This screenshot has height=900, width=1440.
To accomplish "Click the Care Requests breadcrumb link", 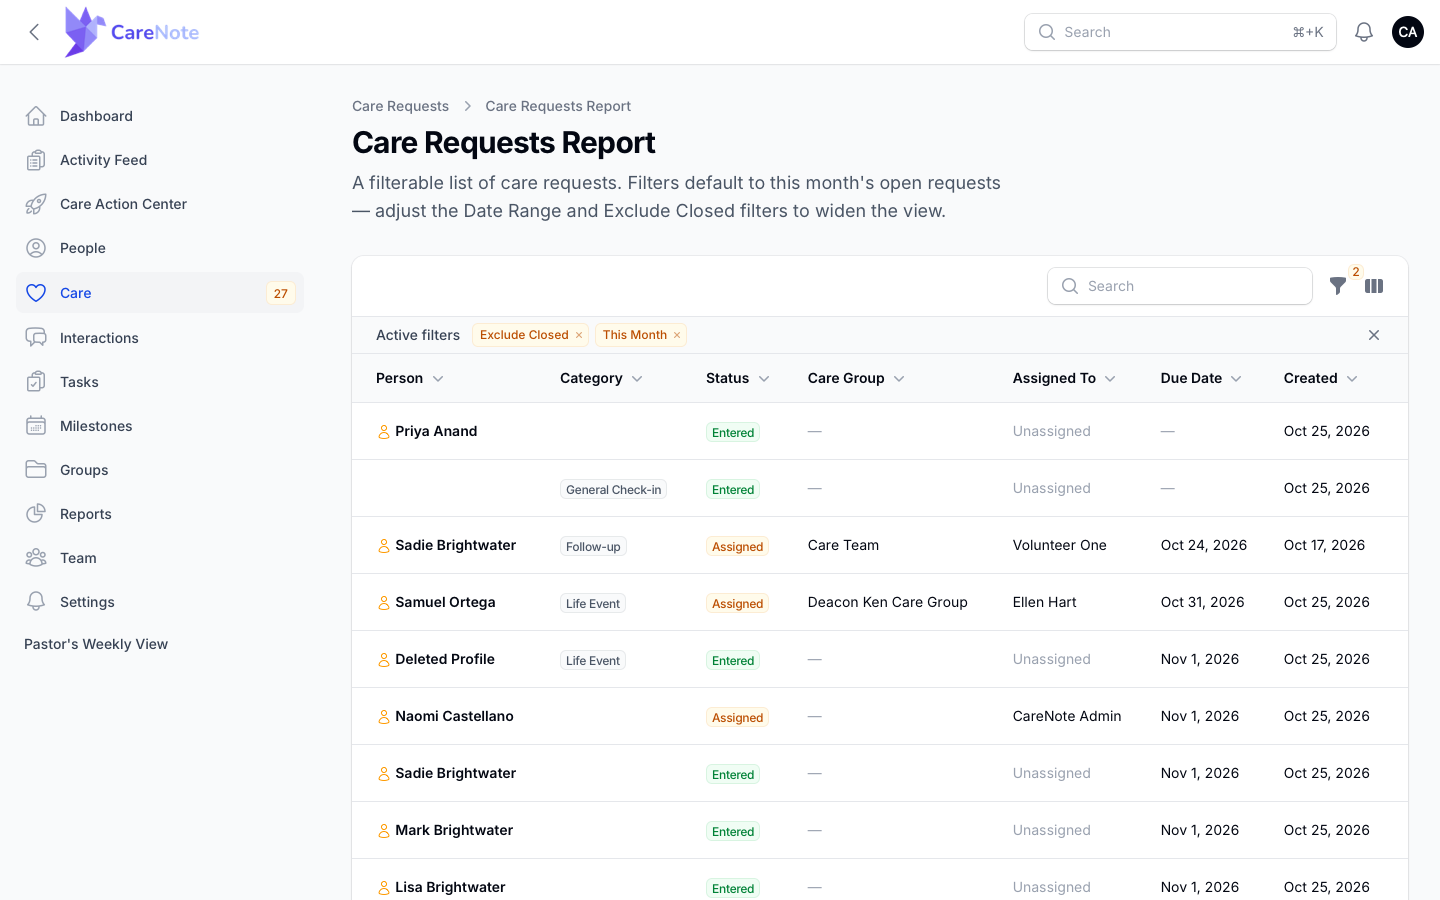I will click(400, 106).
